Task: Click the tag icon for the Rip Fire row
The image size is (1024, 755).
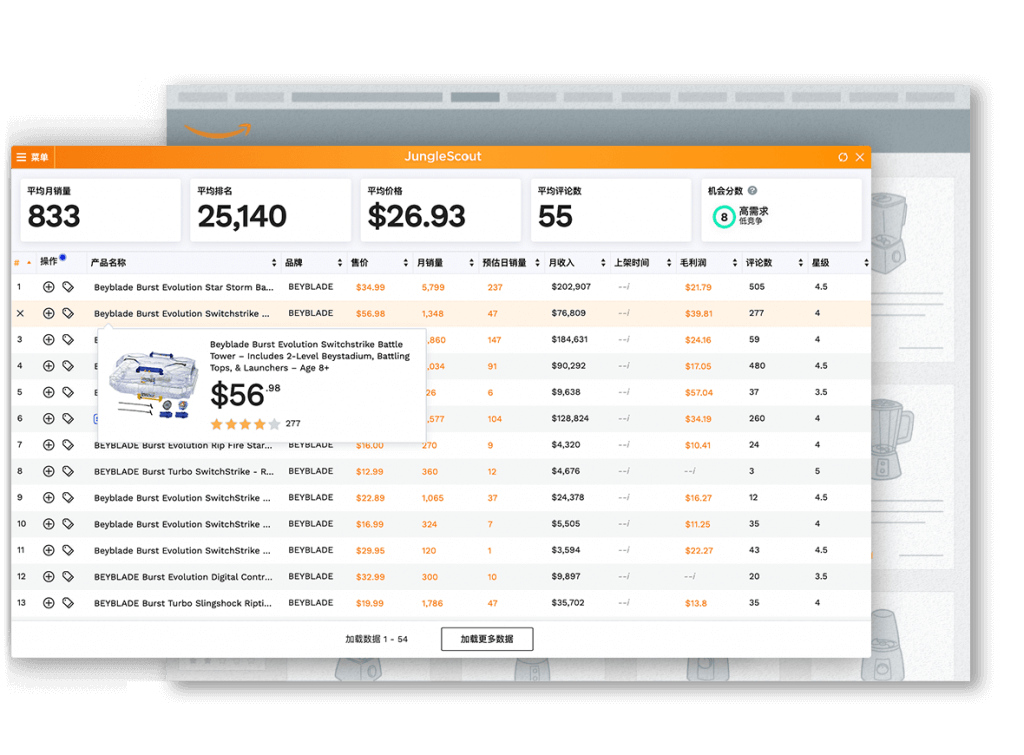Action: pos(68,445)
